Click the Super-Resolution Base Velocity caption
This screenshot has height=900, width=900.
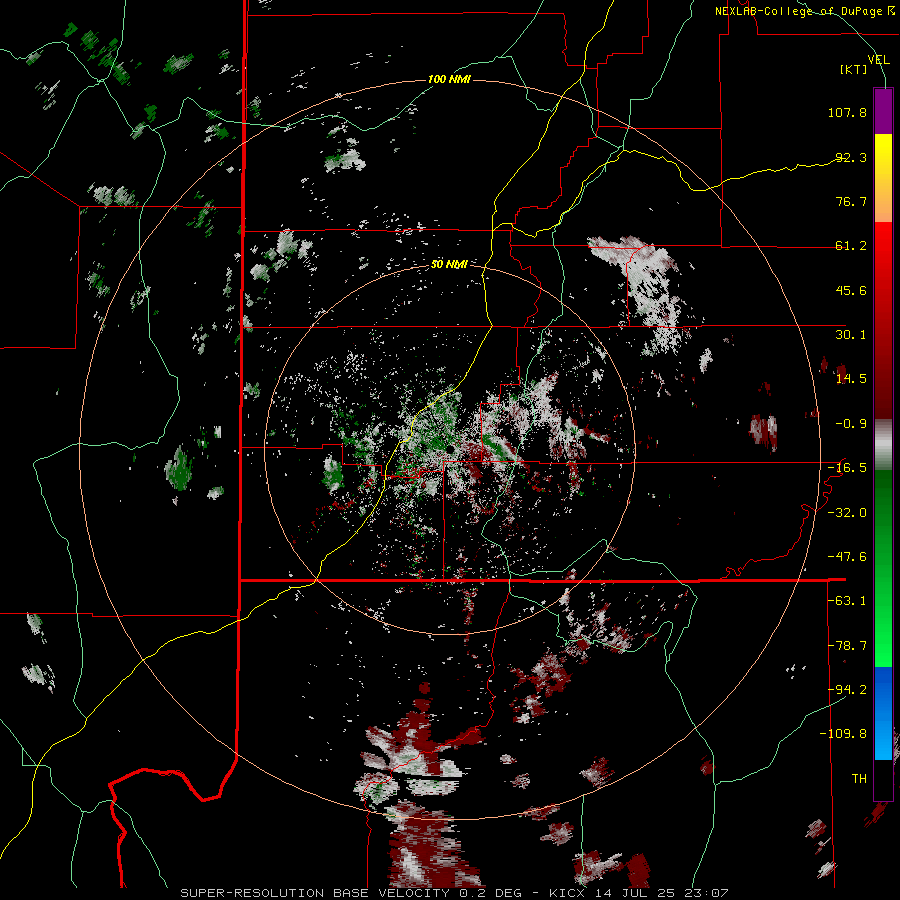(454, 893)
